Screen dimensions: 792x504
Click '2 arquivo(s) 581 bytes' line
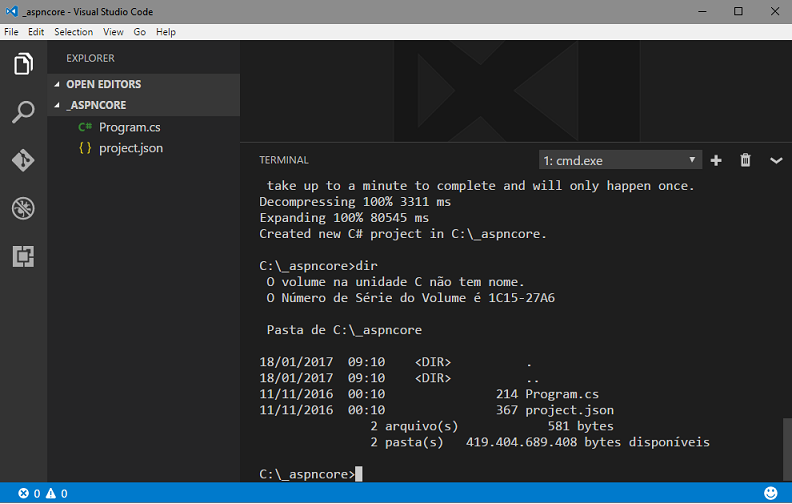click(x=491, y=426)
